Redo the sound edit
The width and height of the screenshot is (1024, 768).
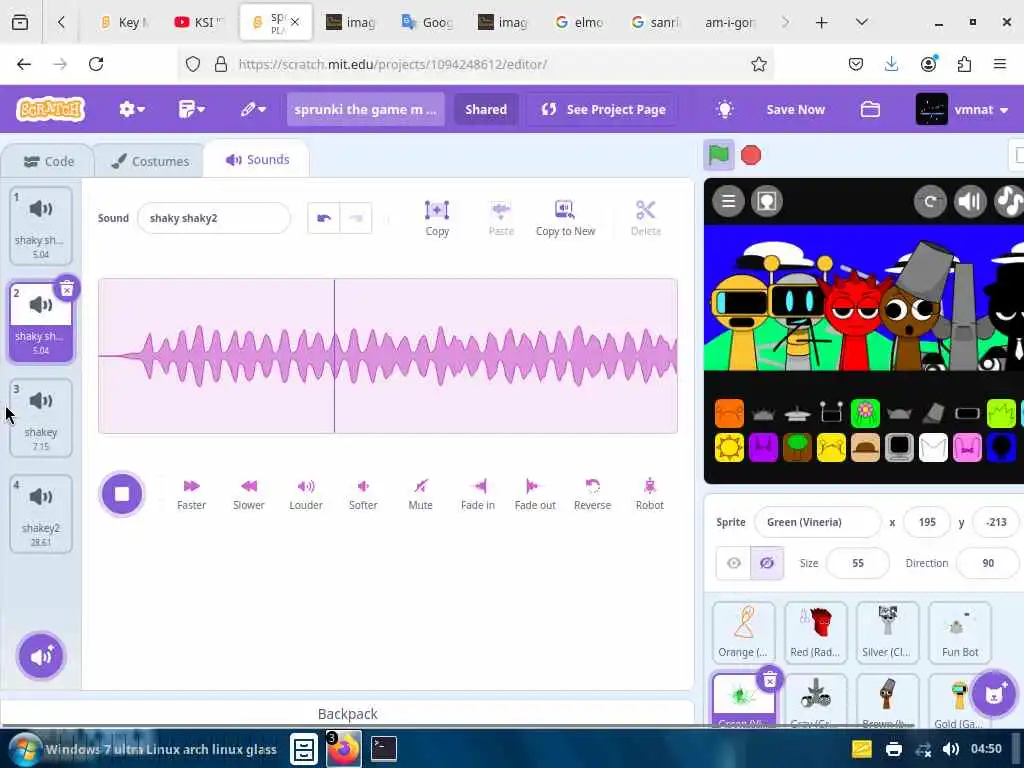click(x=356, y=218)
